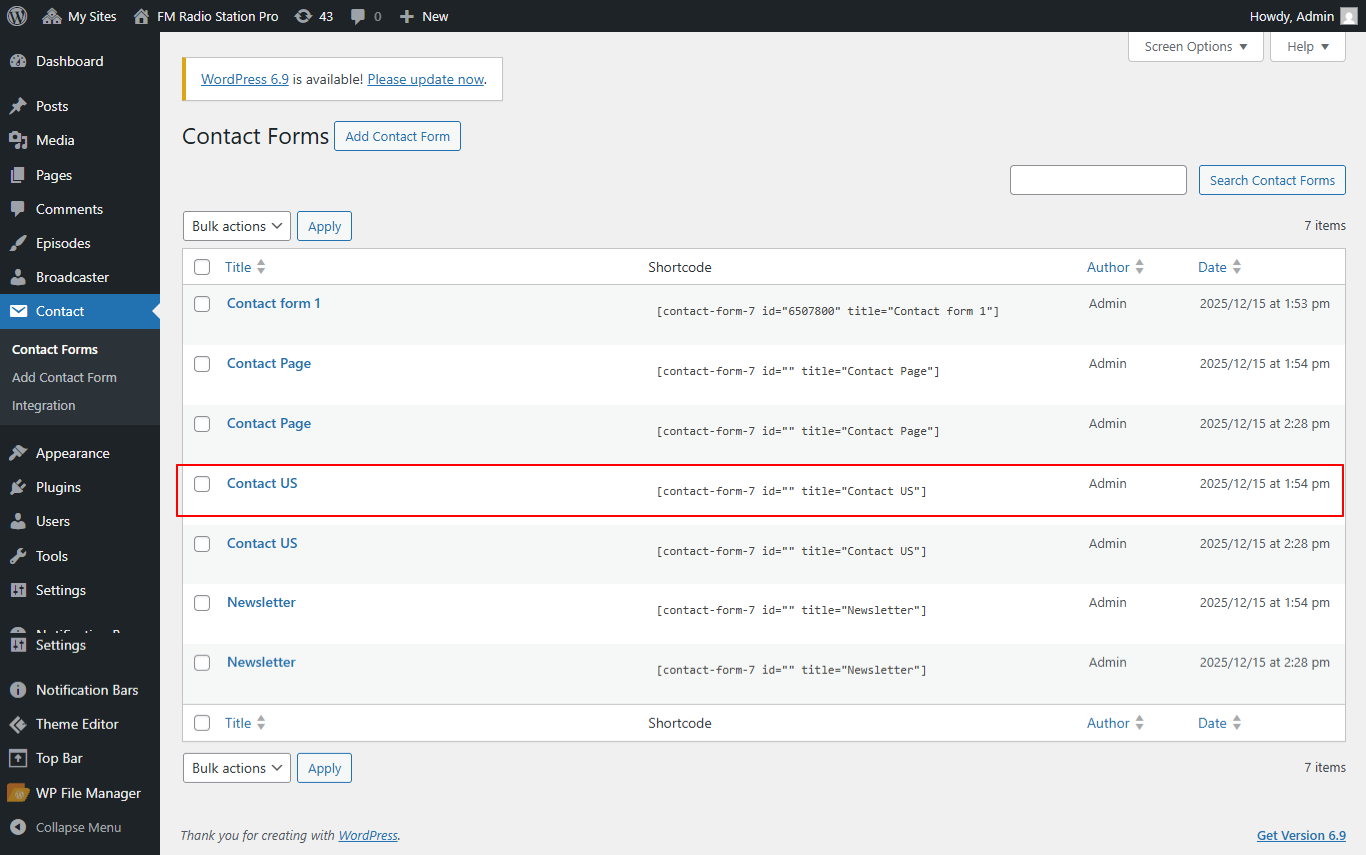1366x855 pixels.
Task: View pending updates via toolbar update icon
Action: click(314, 16)
